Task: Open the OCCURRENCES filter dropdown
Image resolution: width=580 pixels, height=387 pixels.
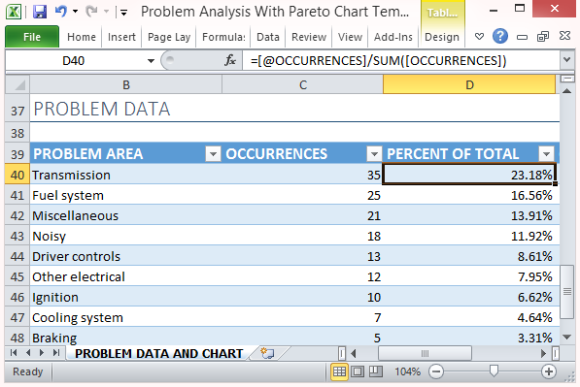Action: pyautogui.click(x=374, y=153)
